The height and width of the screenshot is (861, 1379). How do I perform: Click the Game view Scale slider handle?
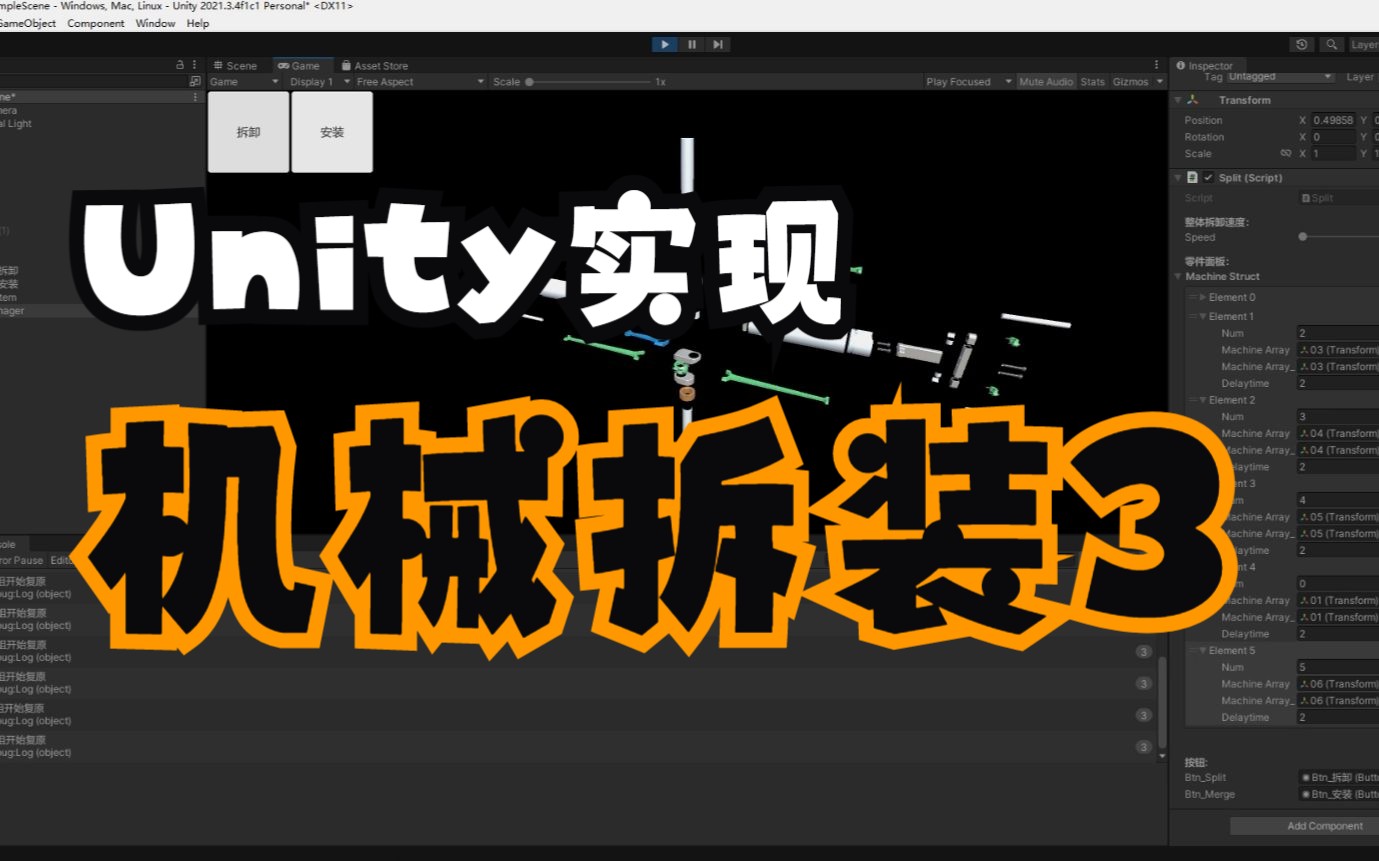pos(529,82)
